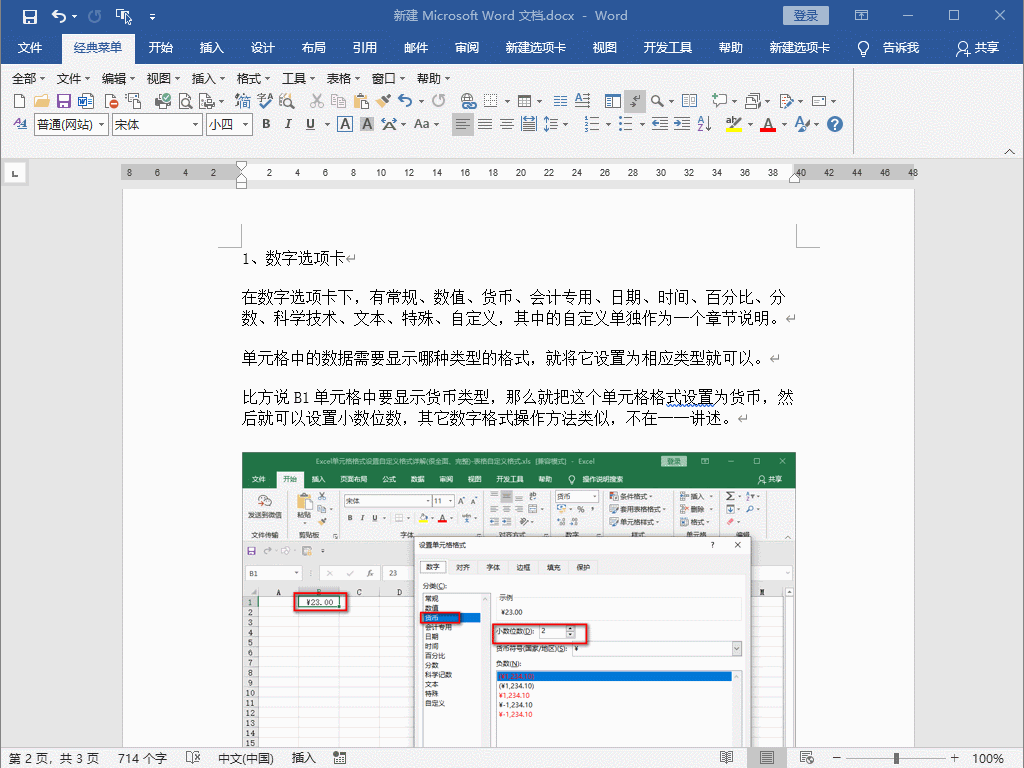The height and width of the screenshot is (768, 1024).
Task: Click the language indicator 中文(中国)
Action: click(246, 758)
